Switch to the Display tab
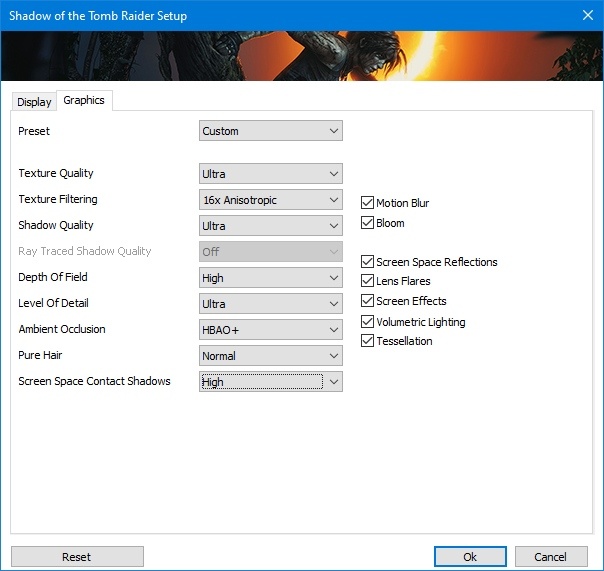Image resolution: width=604 pixels, height=571 pixels. [34, 102]
